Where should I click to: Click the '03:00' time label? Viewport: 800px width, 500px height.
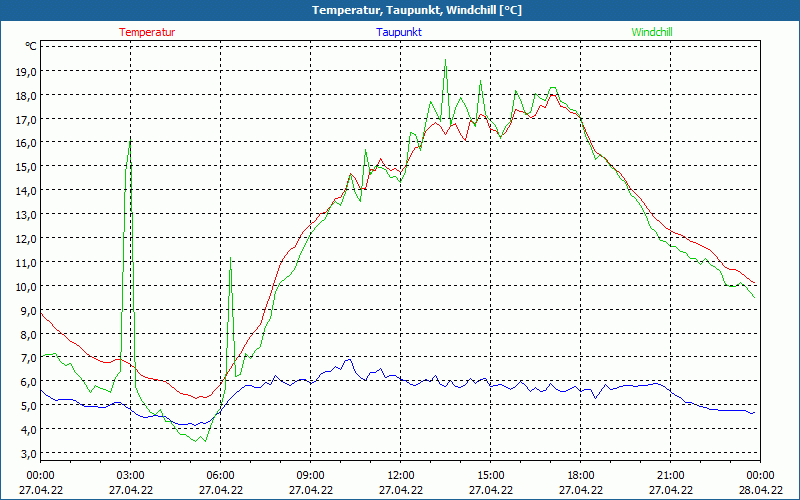tap(131, 476)
